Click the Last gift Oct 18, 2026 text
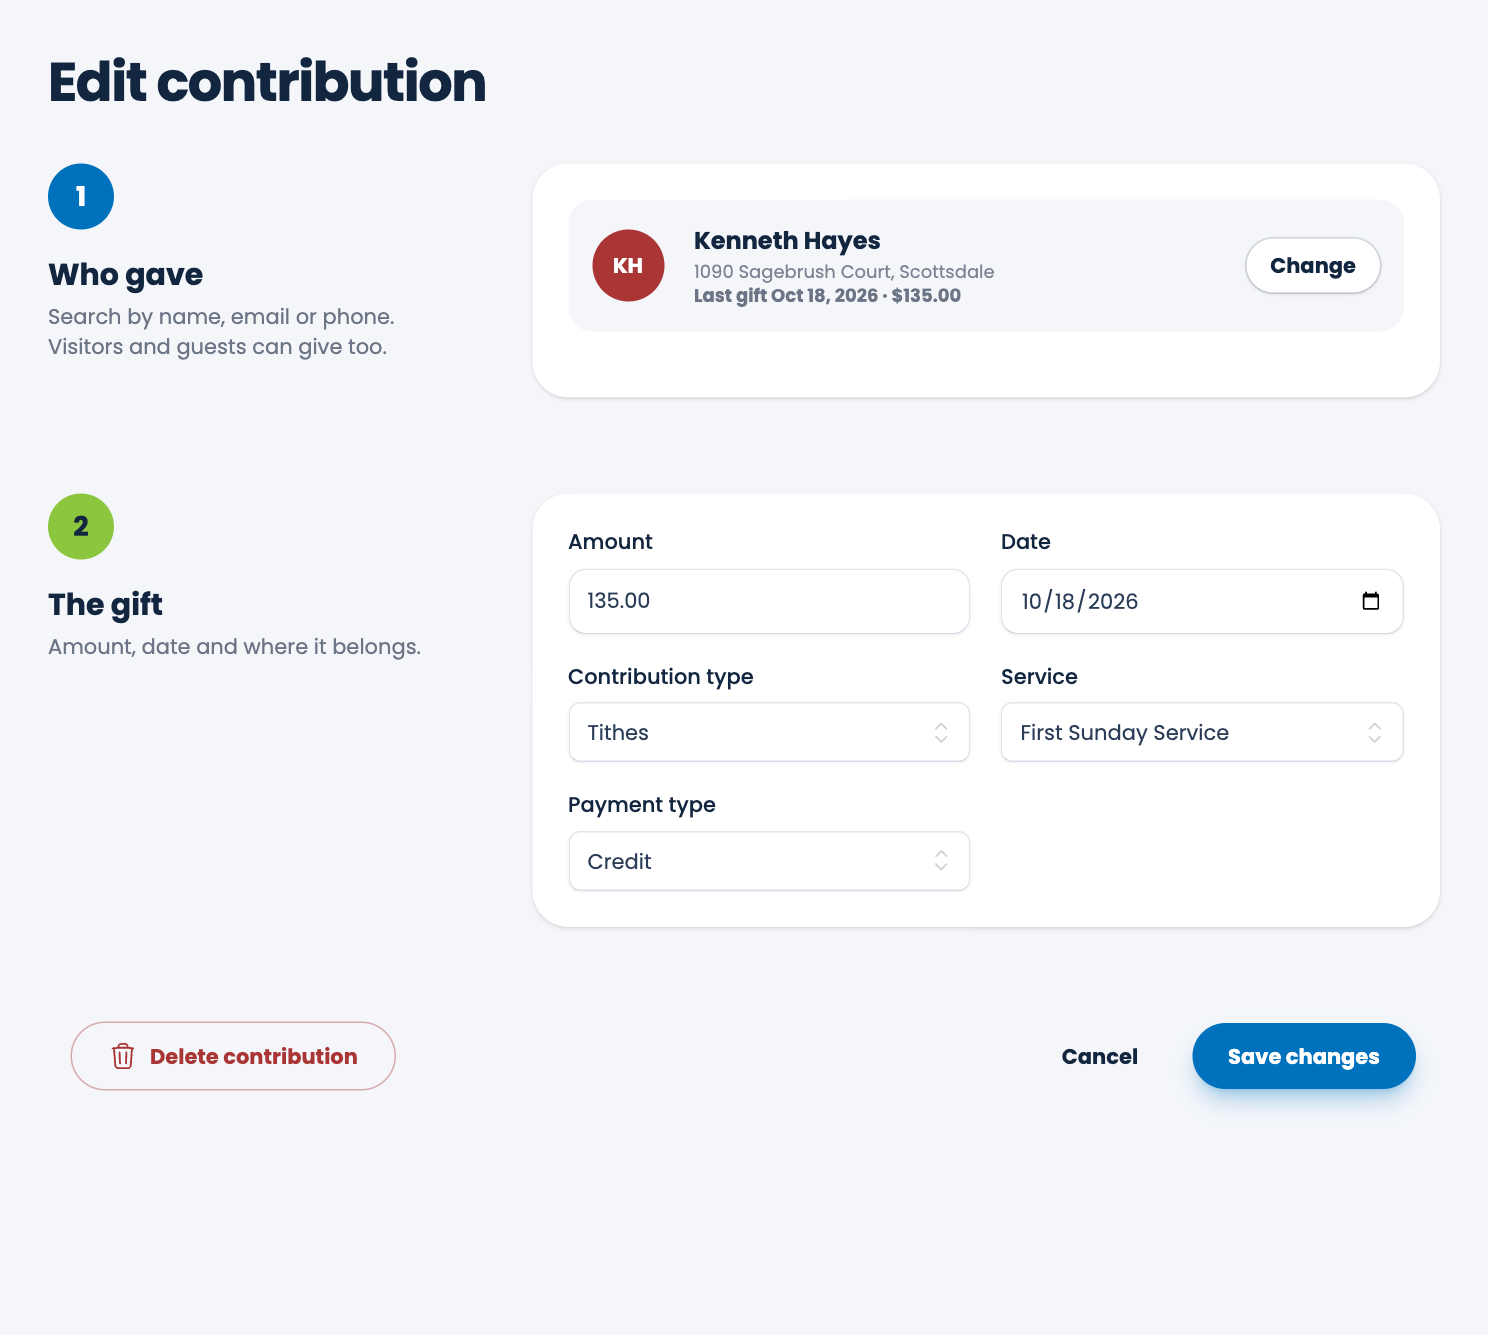 786,295
